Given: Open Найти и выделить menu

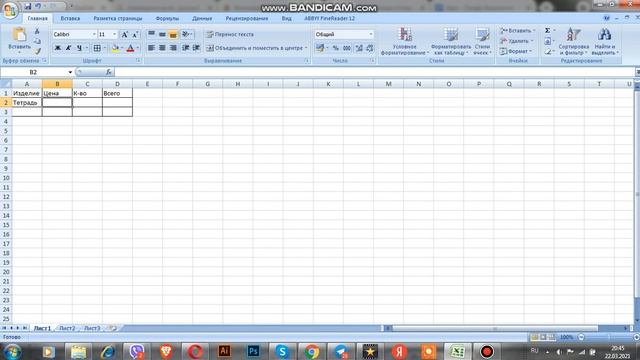Looking at the screenshot, I should 604,41.
